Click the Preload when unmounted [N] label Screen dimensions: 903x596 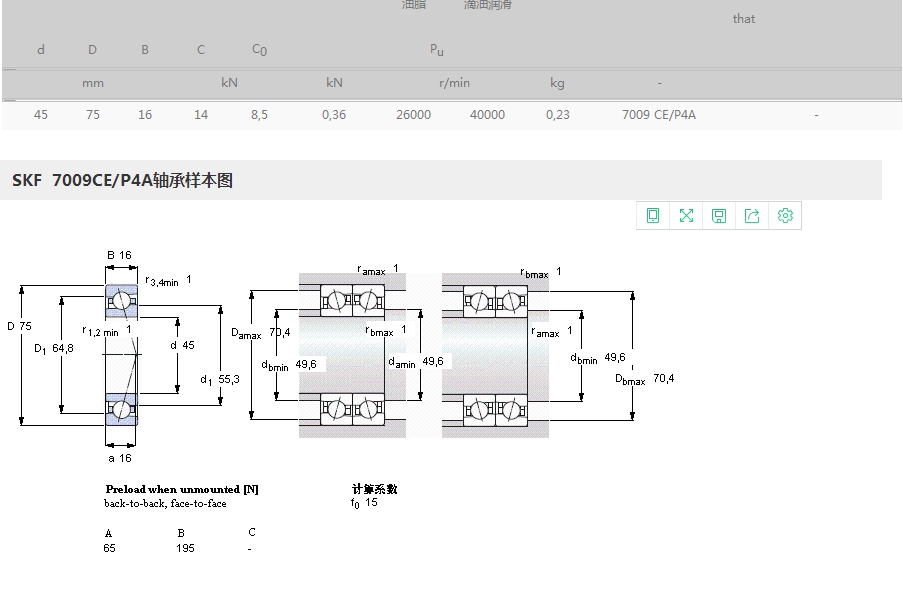[181, 489]
